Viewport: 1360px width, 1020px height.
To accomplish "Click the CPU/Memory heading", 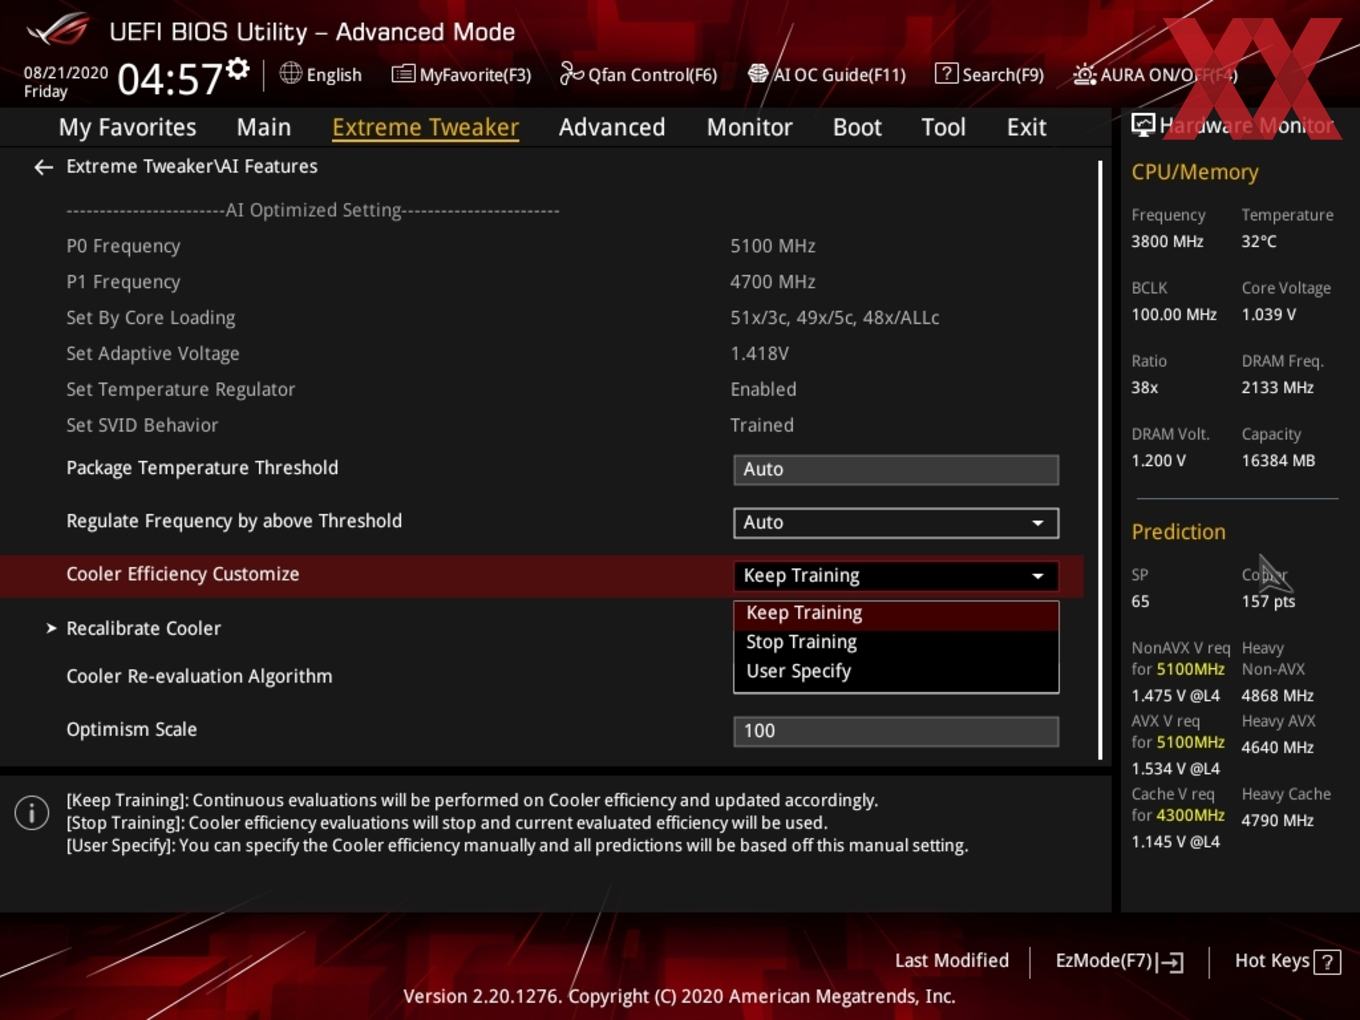I will coord(1194,172).
